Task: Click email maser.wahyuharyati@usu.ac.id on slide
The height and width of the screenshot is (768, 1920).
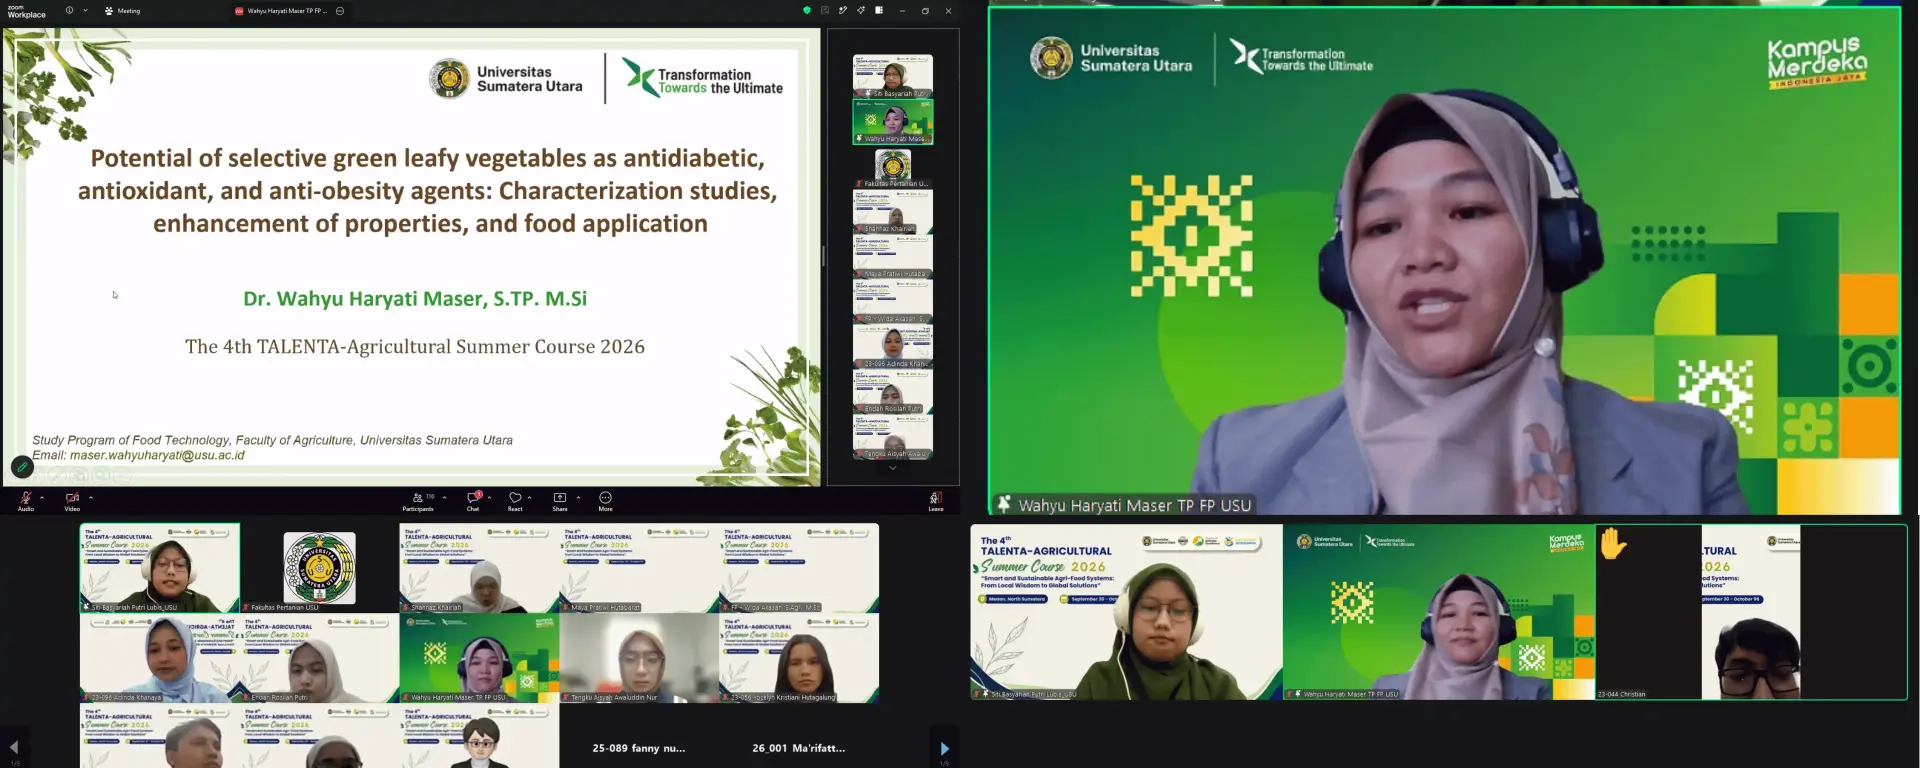Action: pos(157,455)
